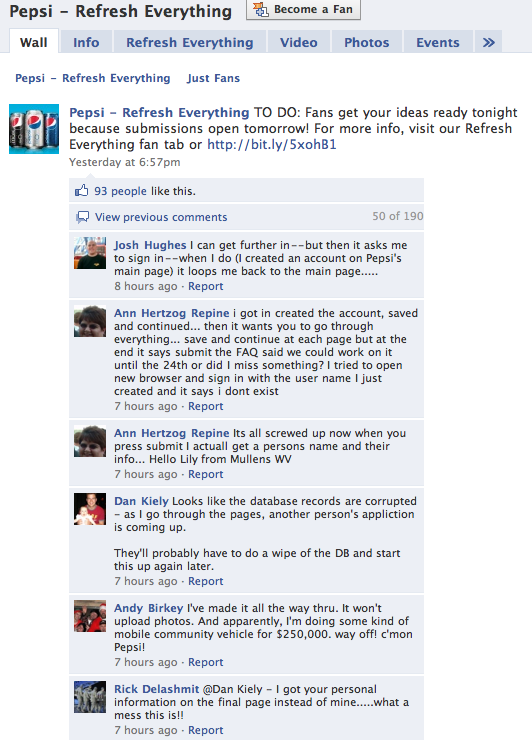This screenshot has height=740, width=532.
Task: Open Andy Birkey's avatar photo
Action: coord(90,616)
